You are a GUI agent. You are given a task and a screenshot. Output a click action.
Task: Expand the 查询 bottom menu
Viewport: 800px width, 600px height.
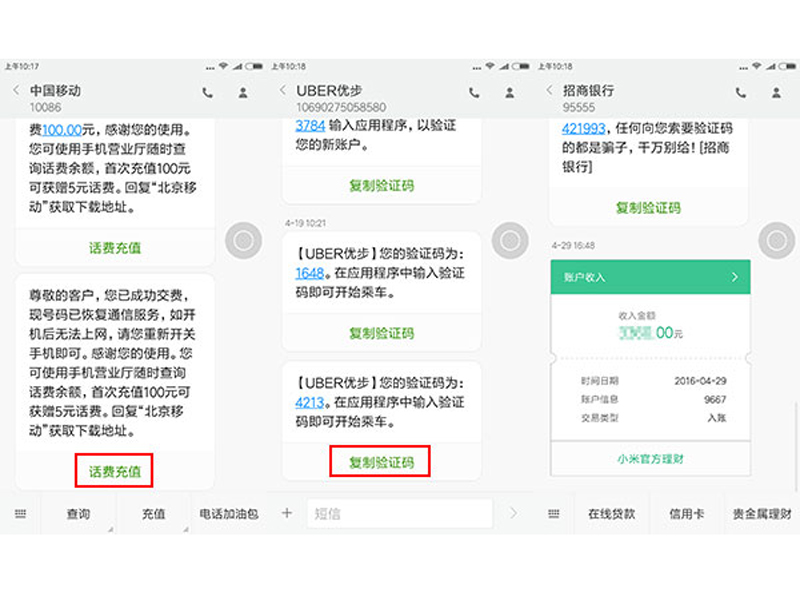pos(79,514)
